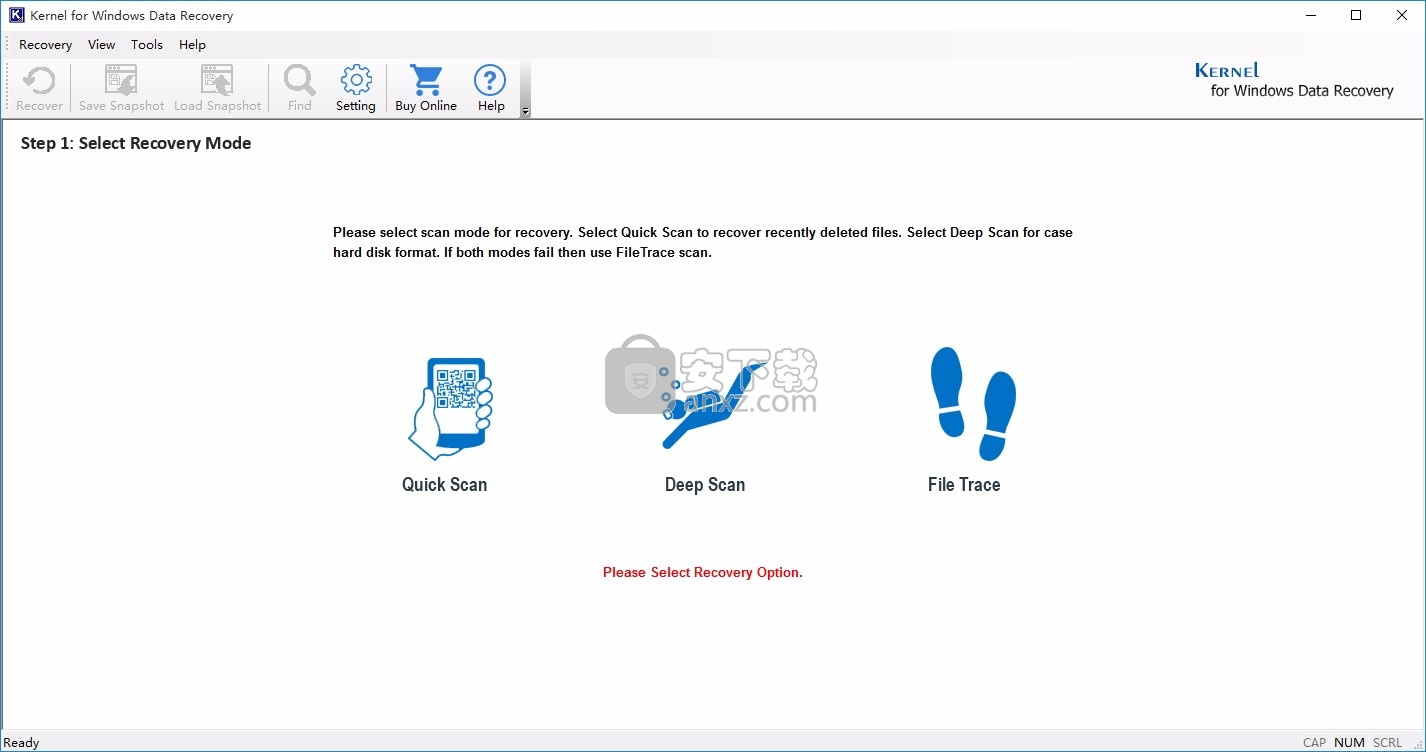Viewport: 1426px width, 752px height.
Task: Choose the File Trace footprints icon
Action: [x=973, y=404]
